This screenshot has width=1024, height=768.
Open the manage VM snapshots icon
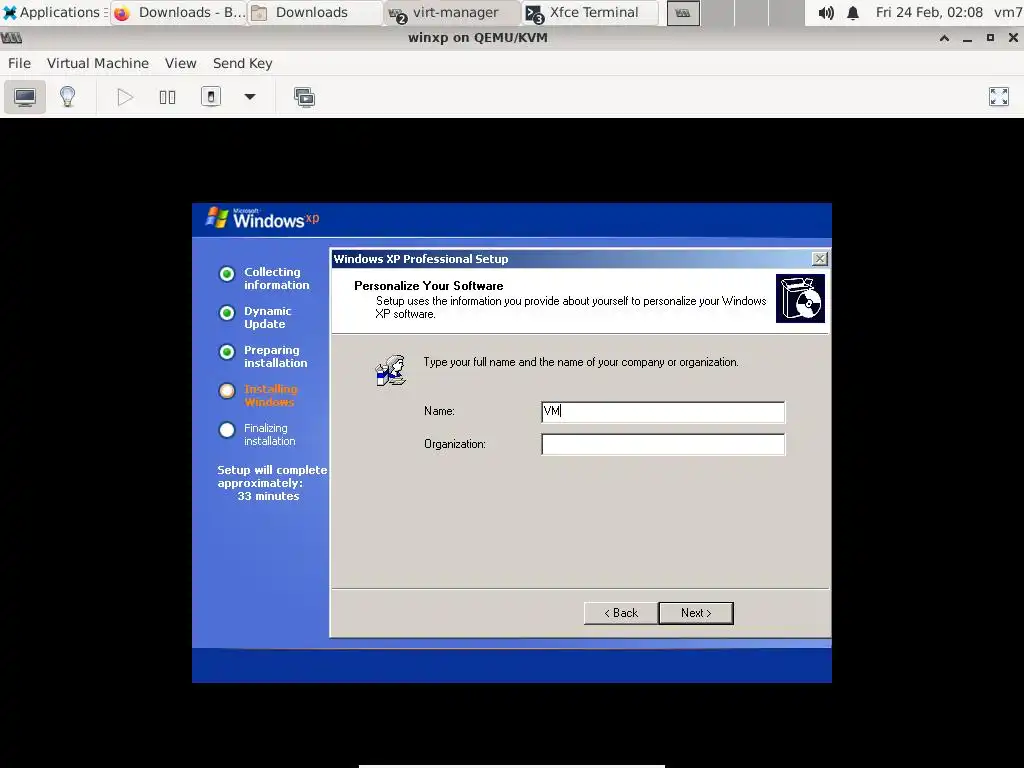click(x=304, y=97)
